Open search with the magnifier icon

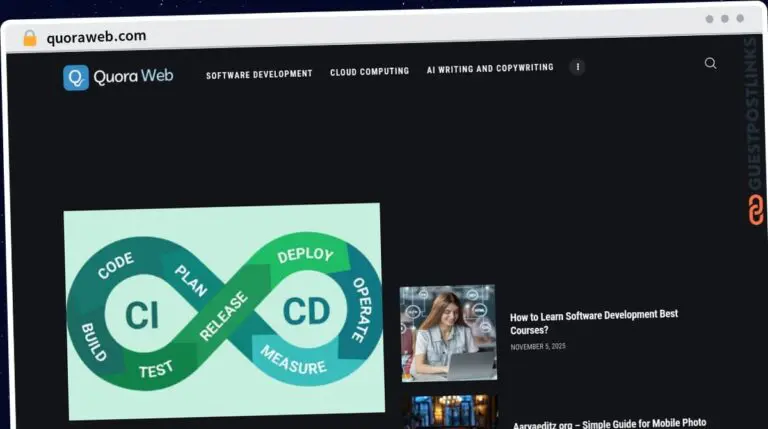pos(710,63)
